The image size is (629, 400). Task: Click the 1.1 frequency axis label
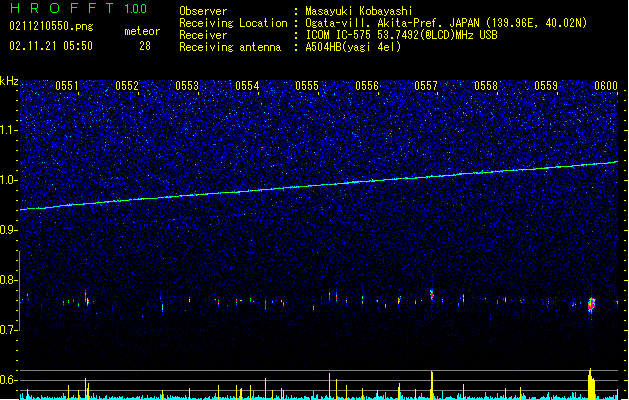click(x=9, y=130)
